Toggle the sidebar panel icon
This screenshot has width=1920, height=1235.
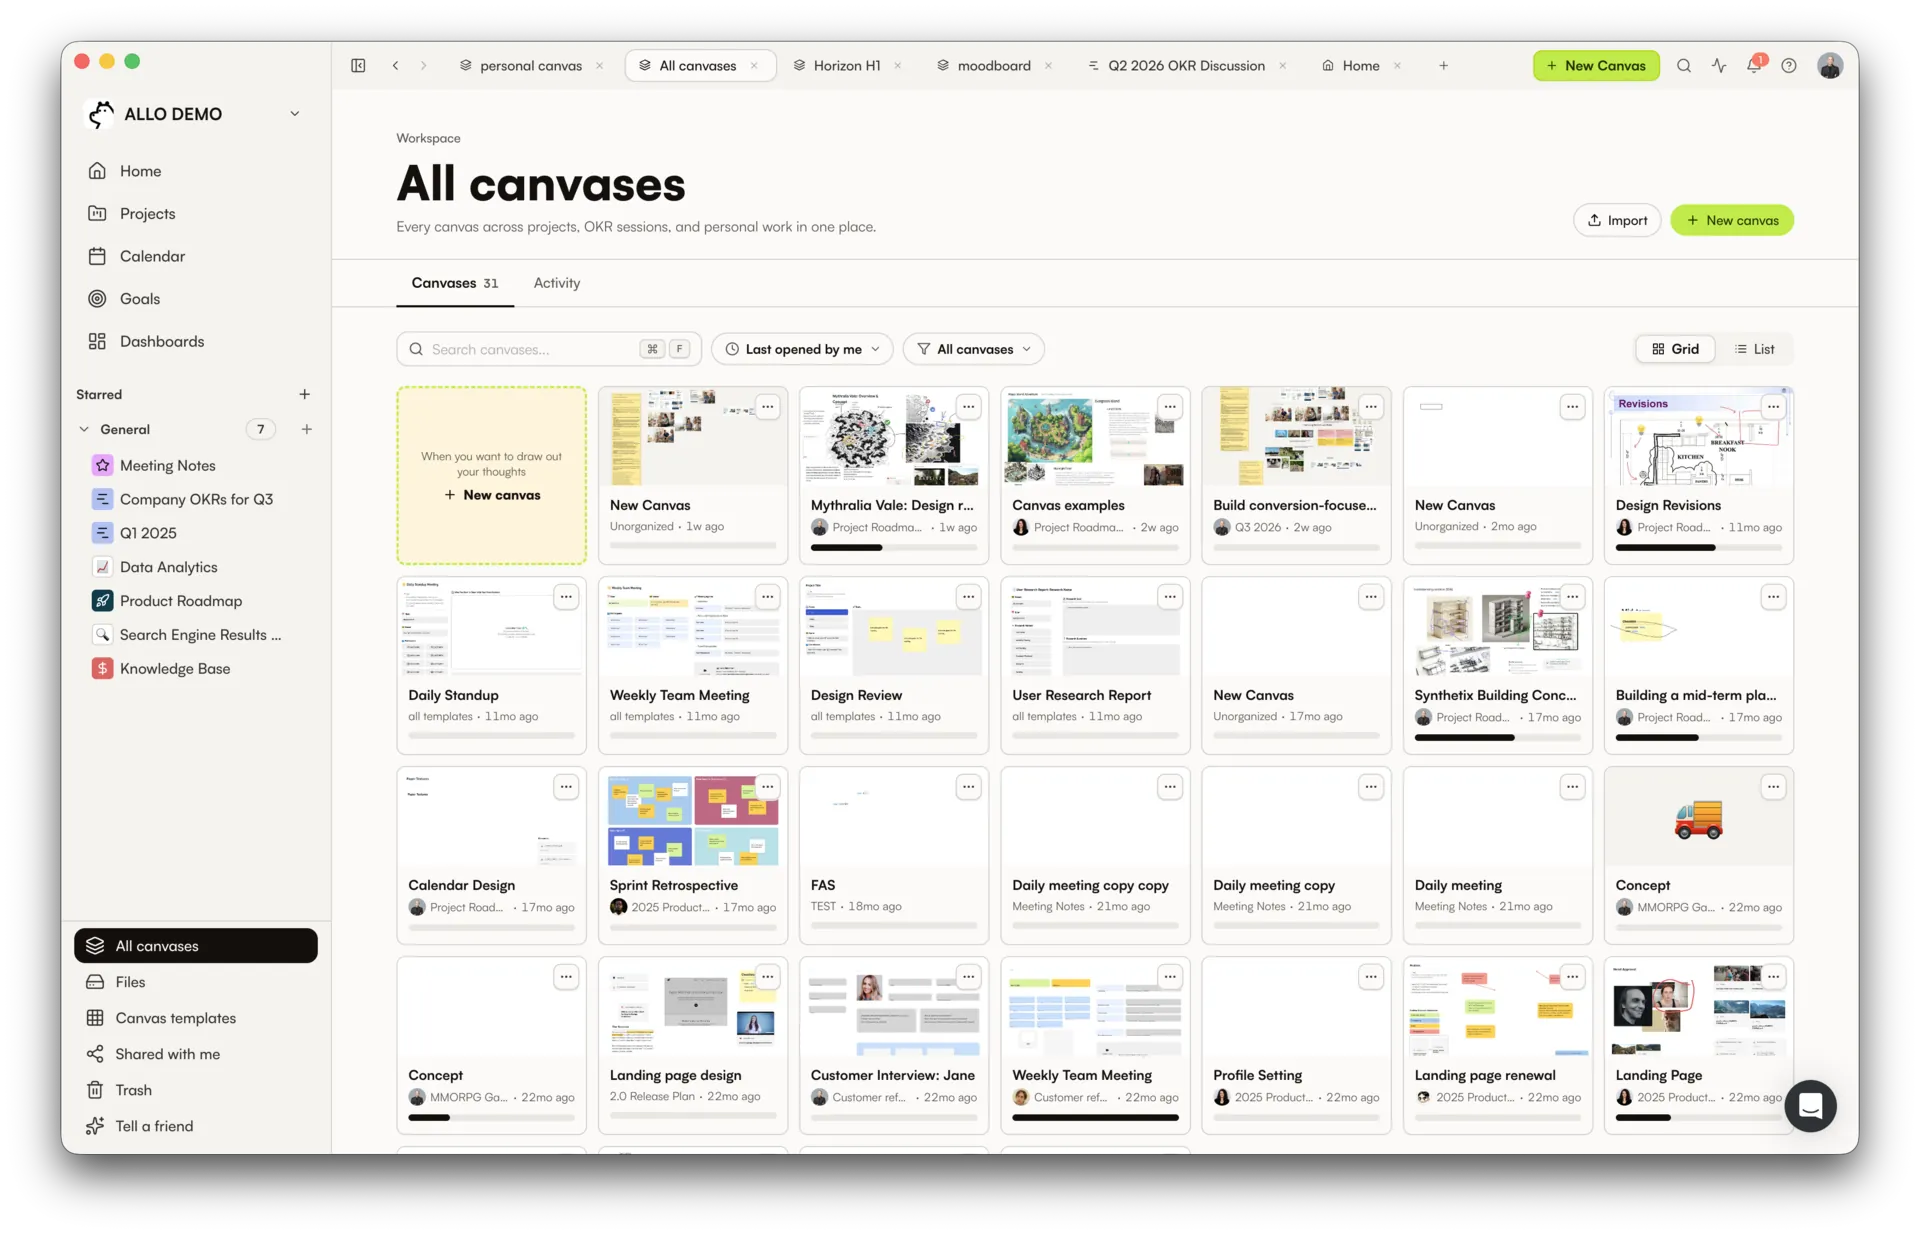click(x=358, y=65)
